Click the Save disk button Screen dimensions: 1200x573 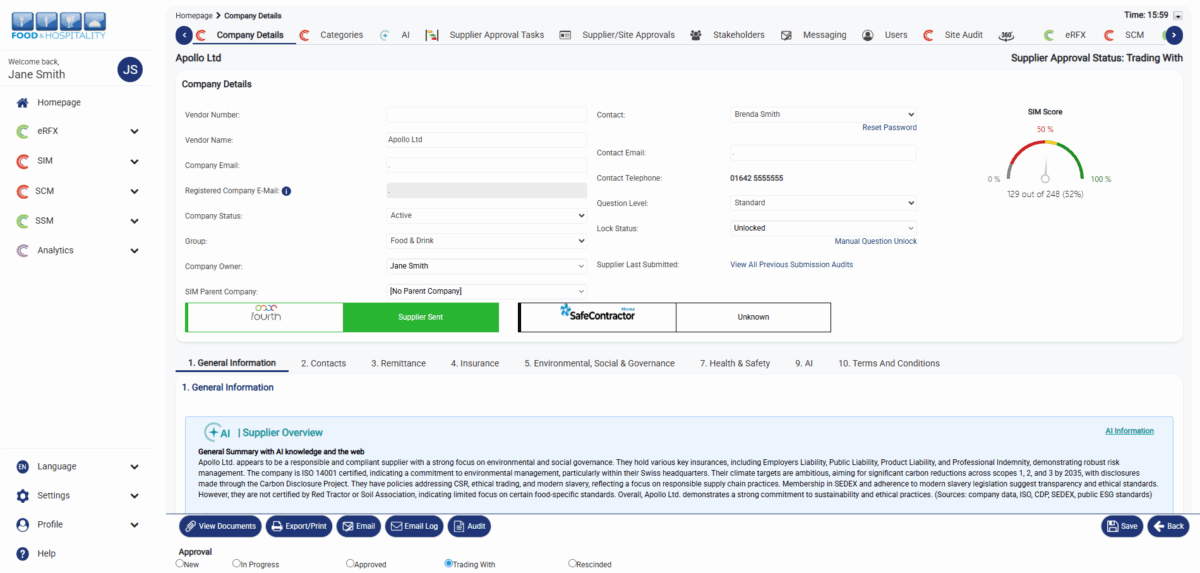(x=1122, y=526)
